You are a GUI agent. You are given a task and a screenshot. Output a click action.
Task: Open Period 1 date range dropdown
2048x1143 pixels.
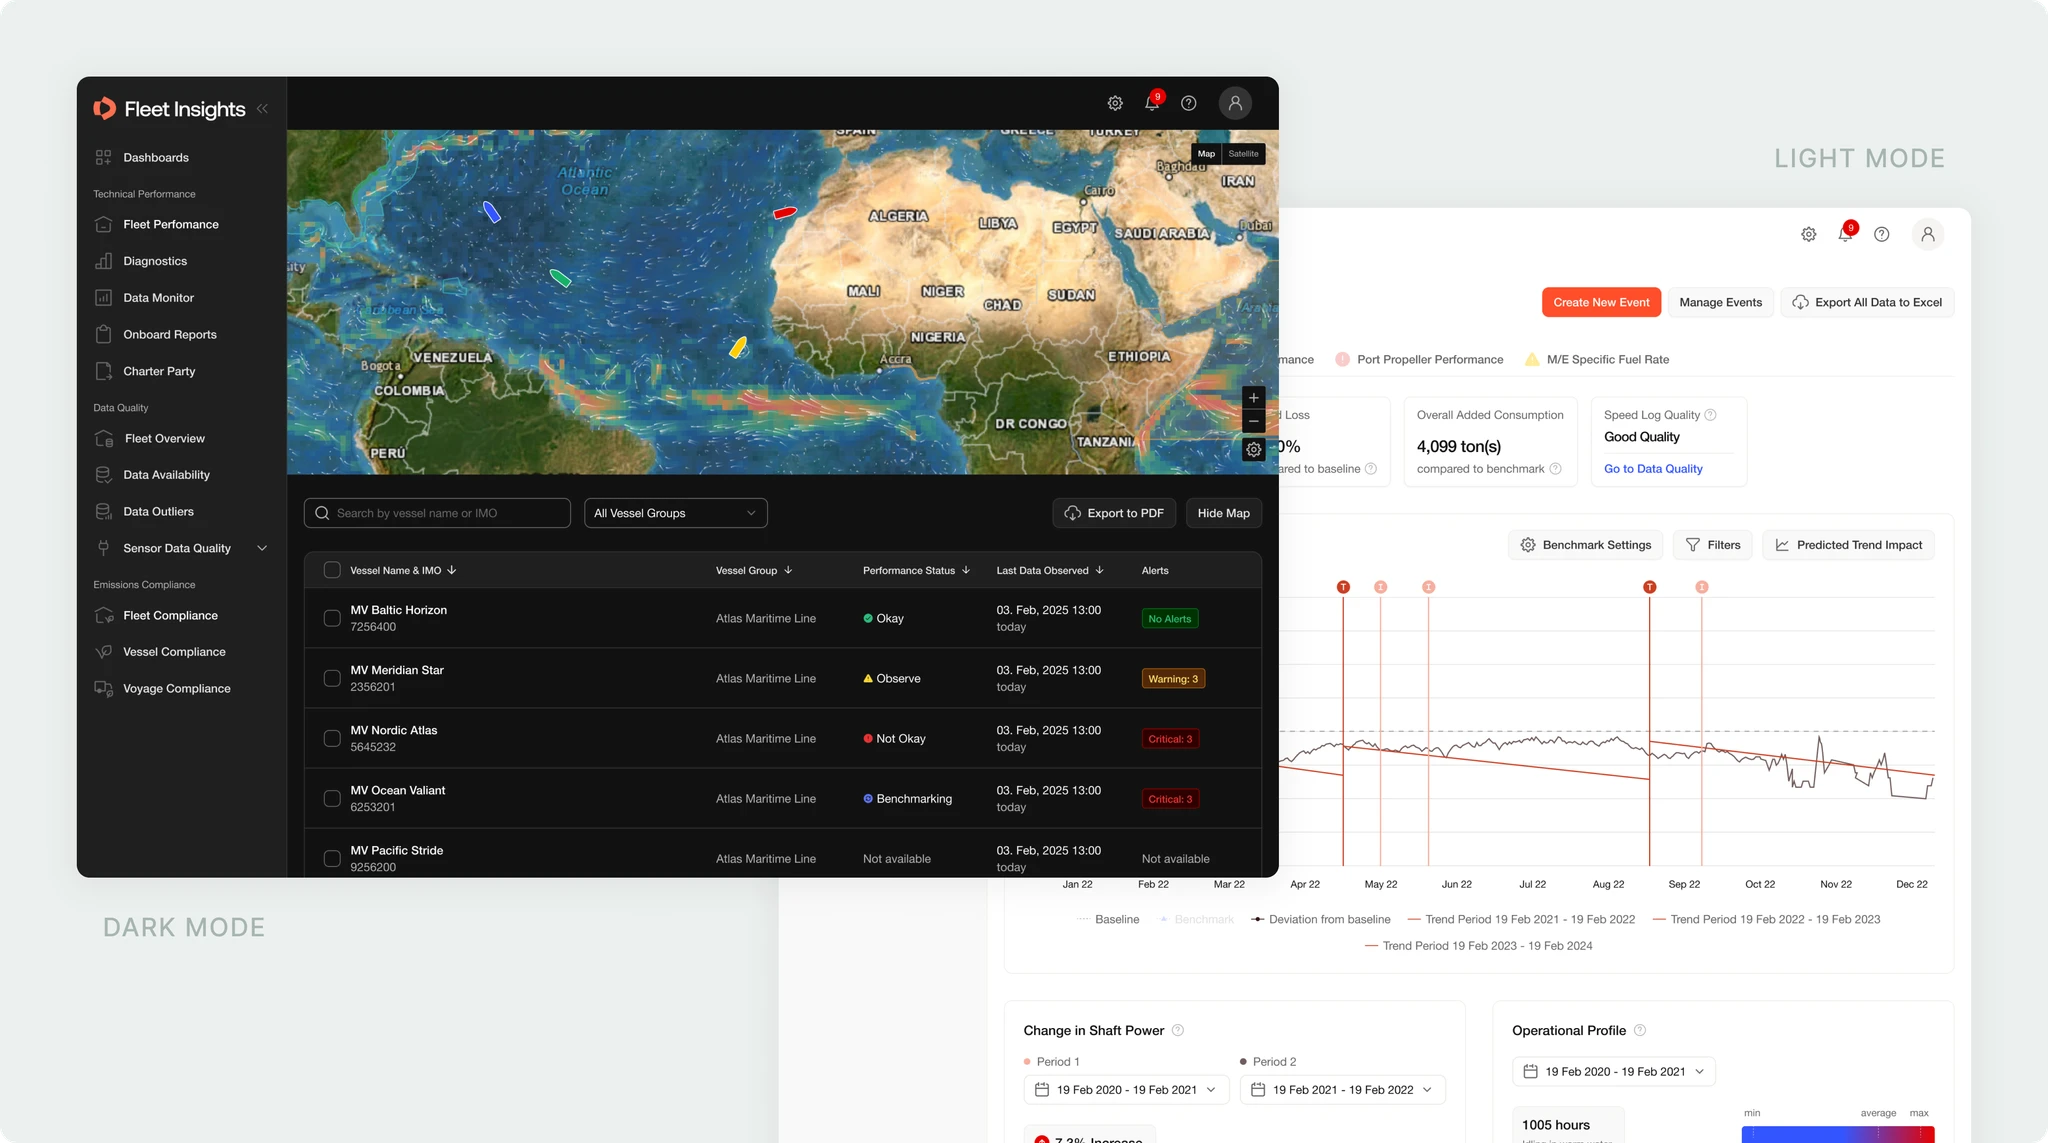(1126, 1090)
